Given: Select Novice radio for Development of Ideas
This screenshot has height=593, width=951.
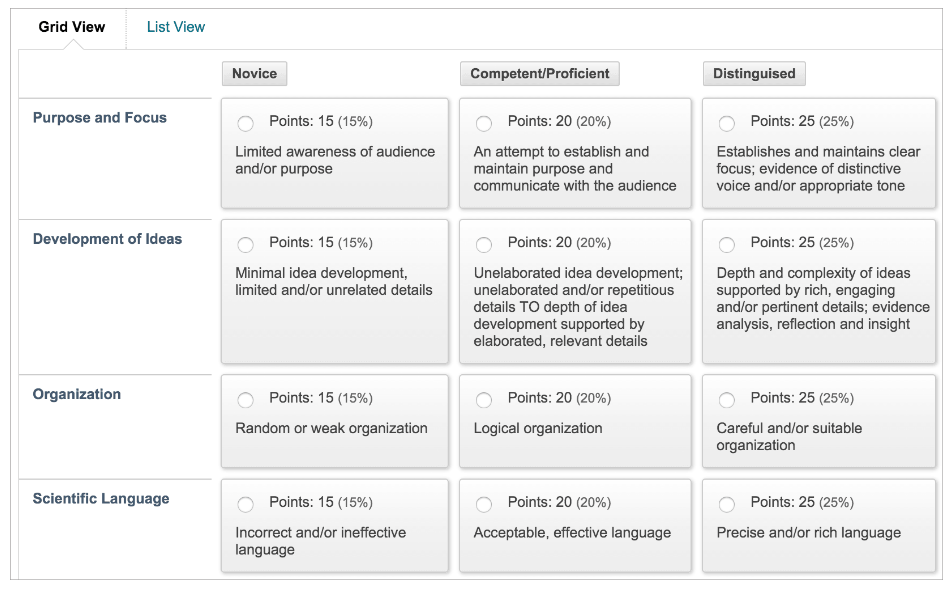Looking at the screenshot, I should click(x=246, y=244).
